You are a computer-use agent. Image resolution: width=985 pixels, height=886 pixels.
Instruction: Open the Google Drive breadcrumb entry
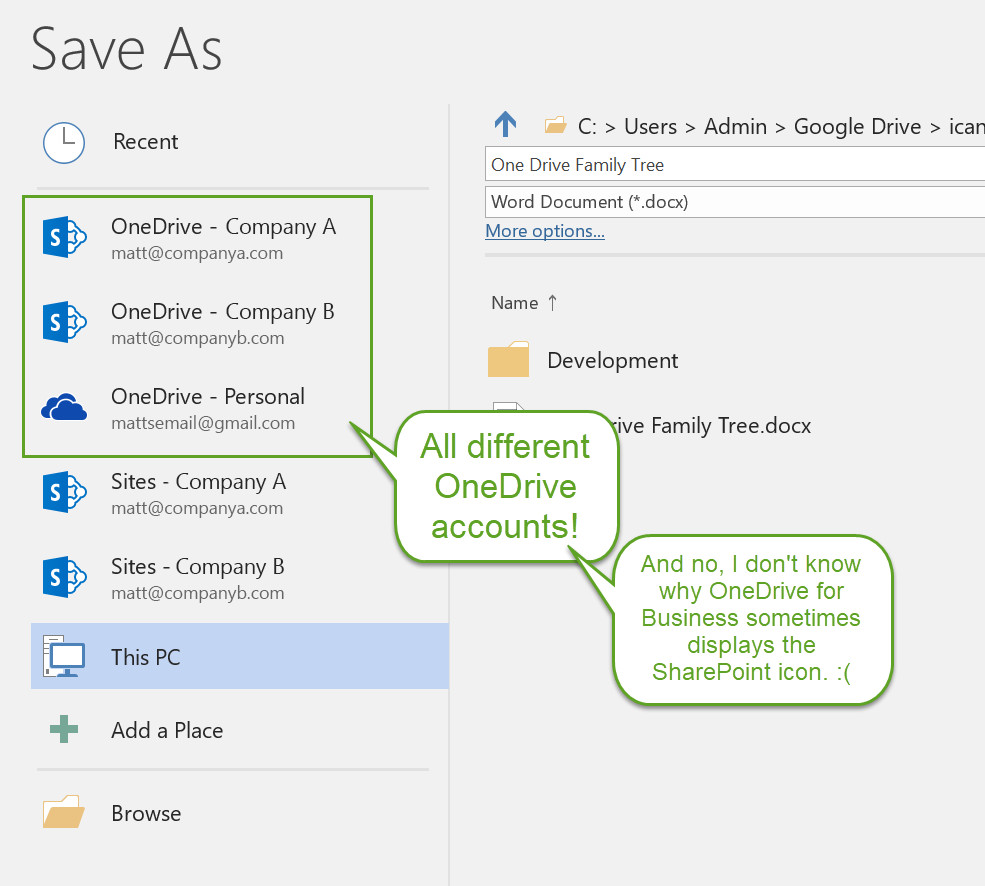coord(856,126)
